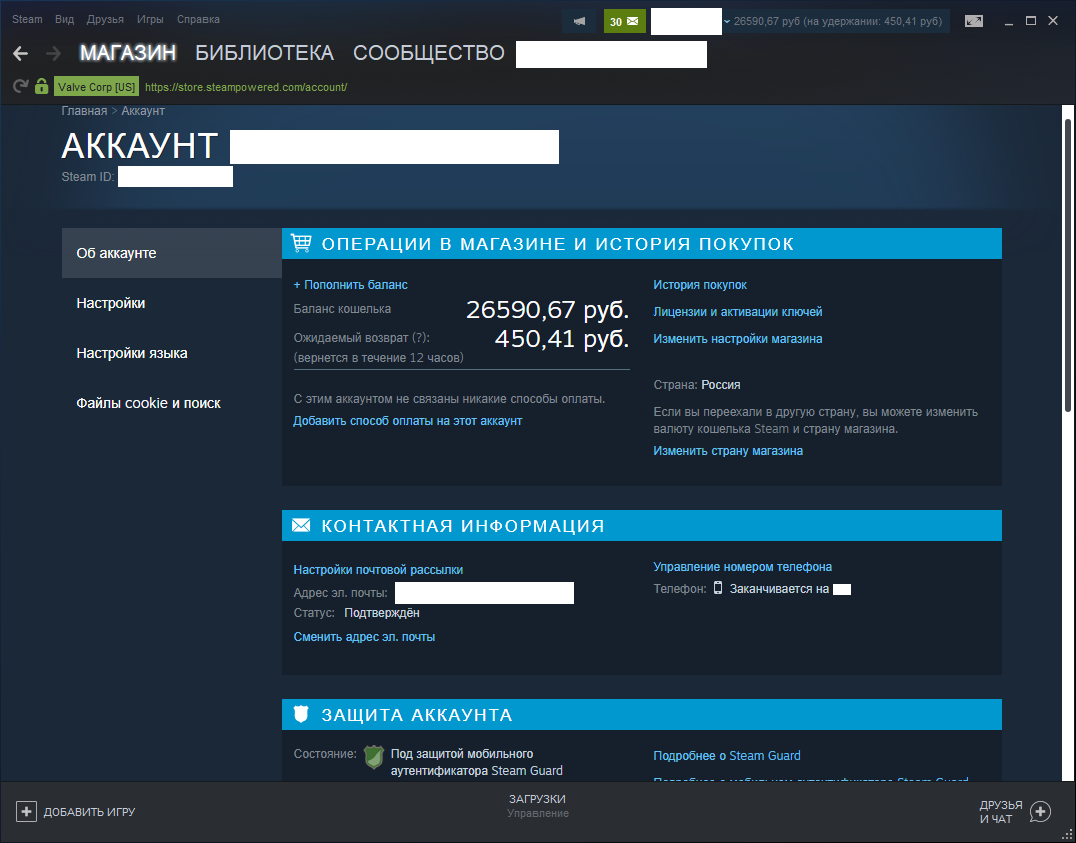
Task: Switch to Big Picture mode icon
Action: (x=974, y=21)
